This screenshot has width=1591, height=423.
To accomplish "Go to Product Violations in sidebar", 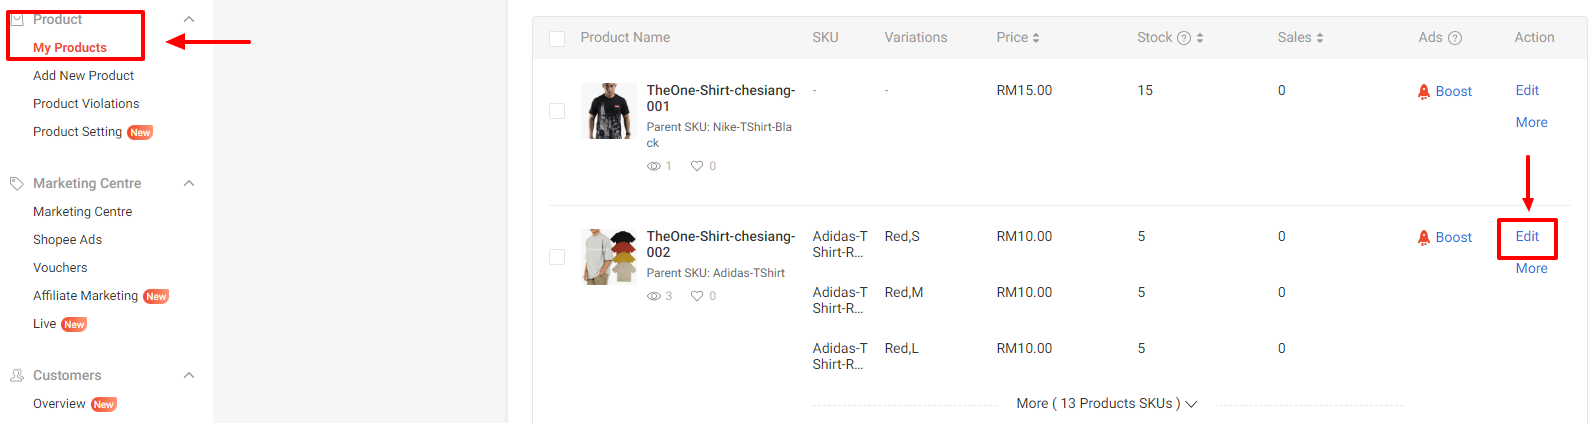I will [86, 104].
